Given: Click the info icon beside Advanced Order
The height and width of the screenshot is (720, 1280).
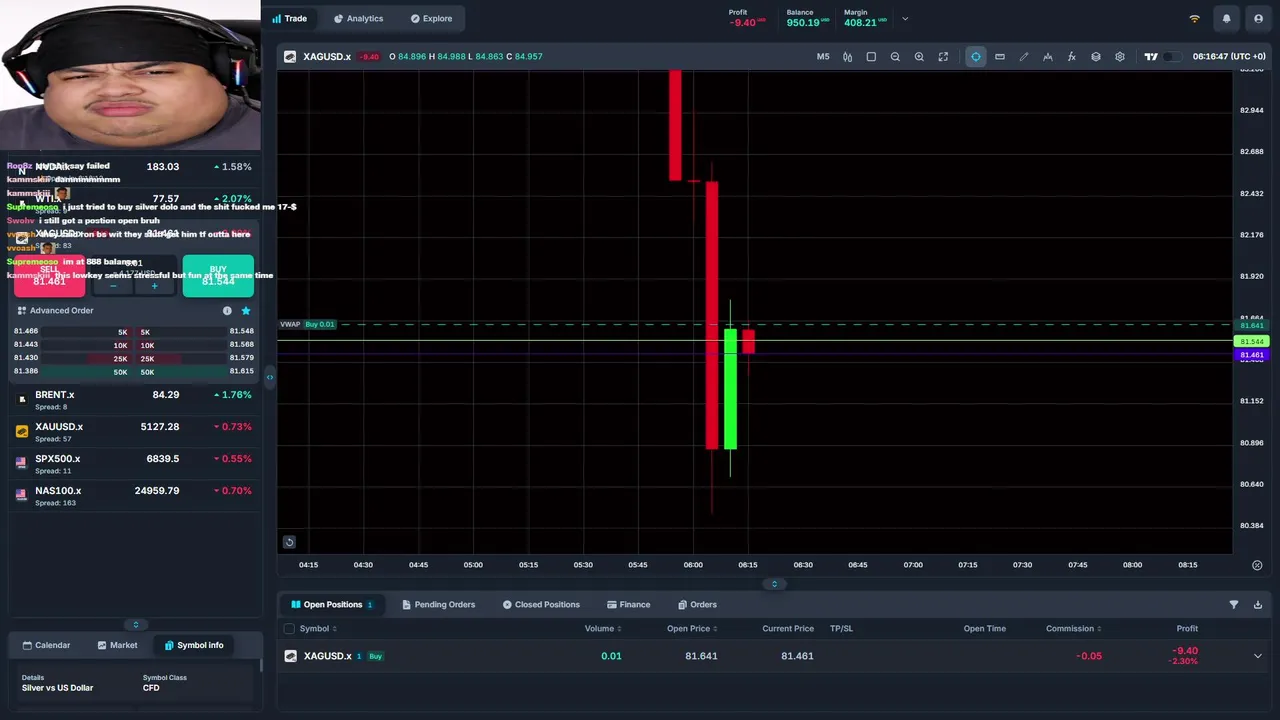Looking at the screenshot, I should pyautogui.click(x=227, y=311).
